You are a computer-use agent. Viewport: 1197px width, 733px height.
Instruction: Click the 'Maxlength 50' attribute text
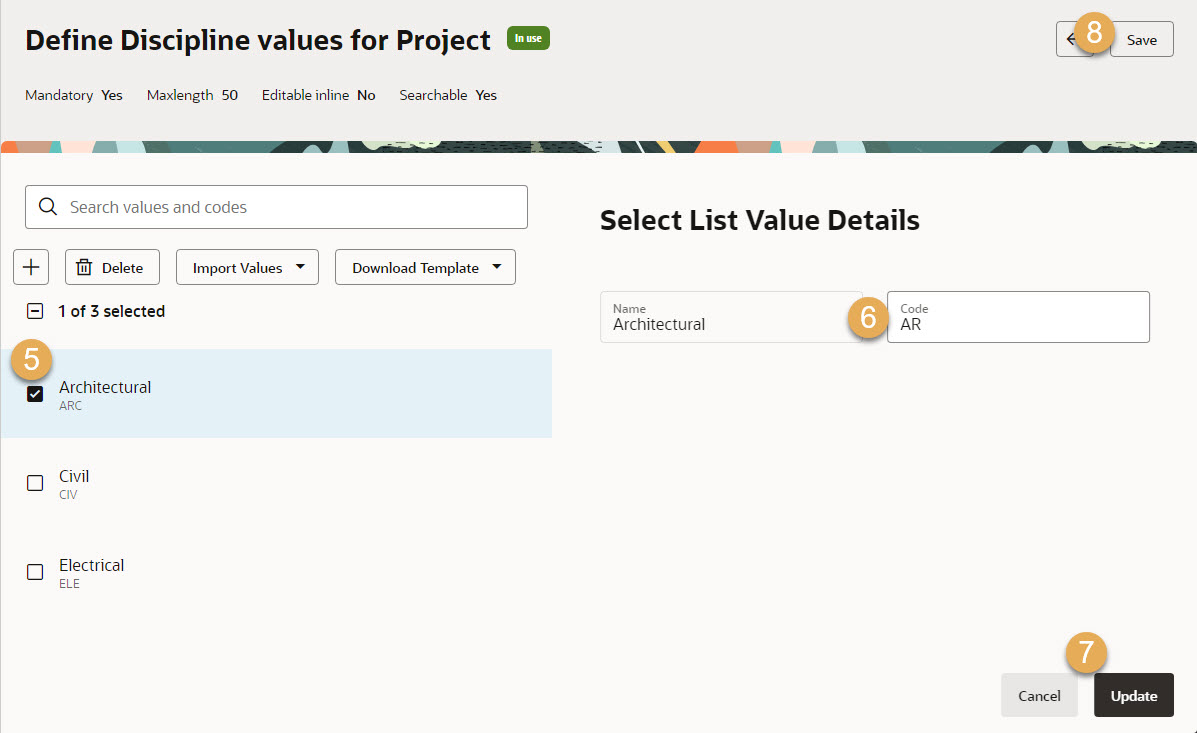(x=192, y=95)
